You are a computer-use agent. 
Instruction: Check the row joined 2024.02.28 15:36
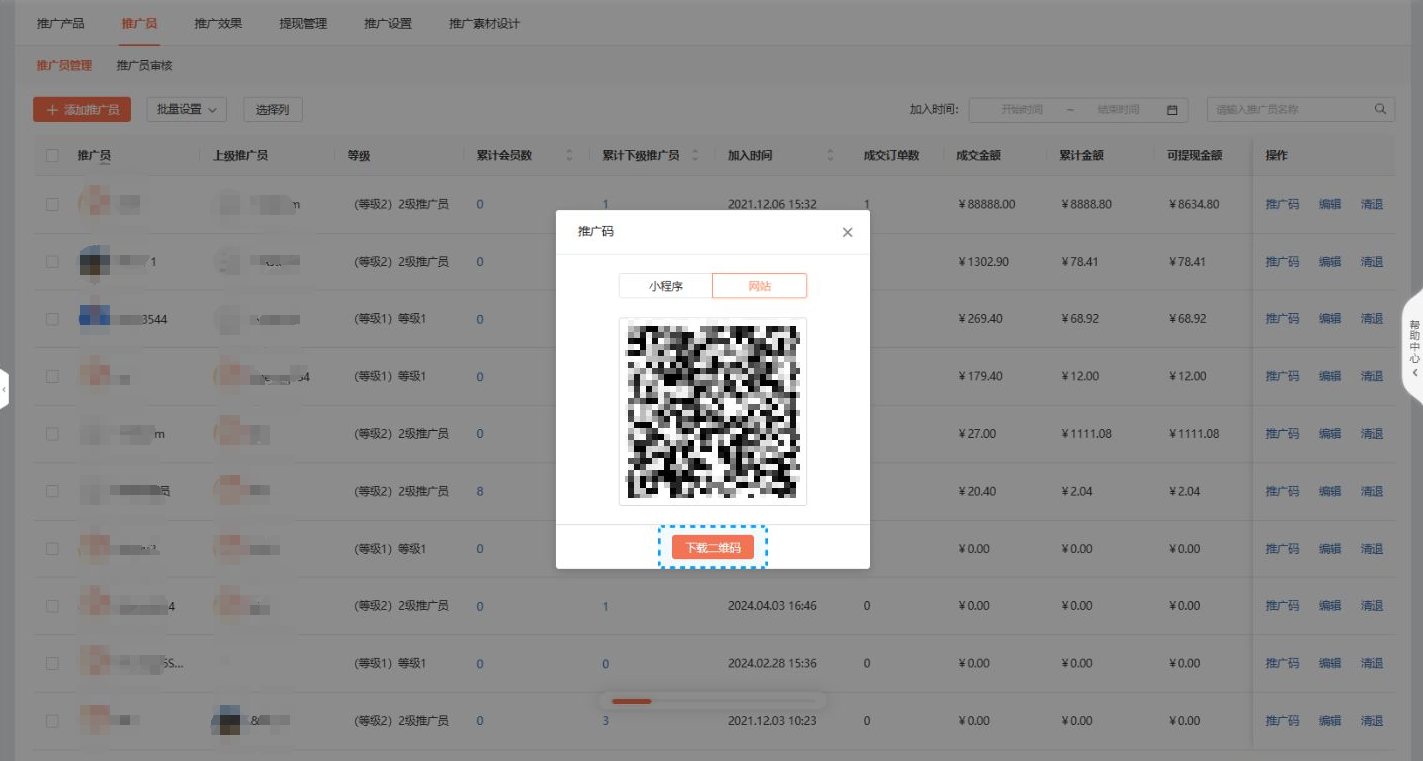(52, 664)
